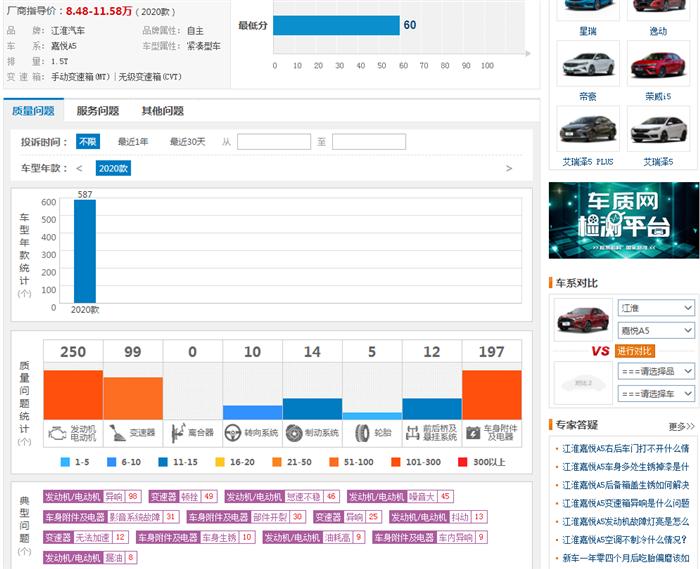Click the 车身附件及电器 影音系统故障 31 tag

pyautogui.click(x=111, y=517)
